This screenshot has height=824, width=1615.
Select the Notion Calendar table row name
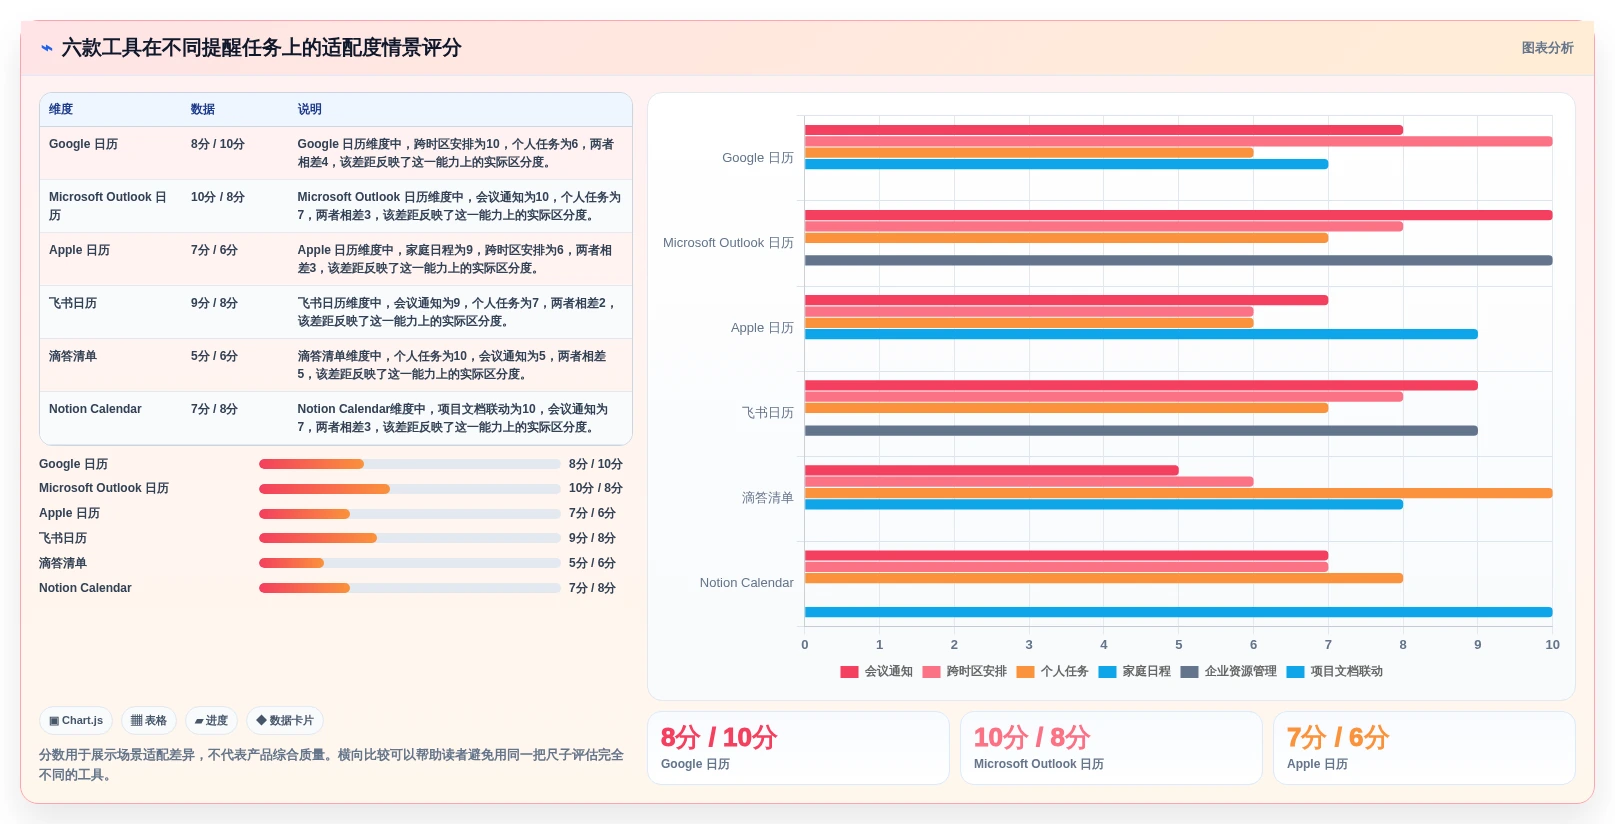(95, 409)
